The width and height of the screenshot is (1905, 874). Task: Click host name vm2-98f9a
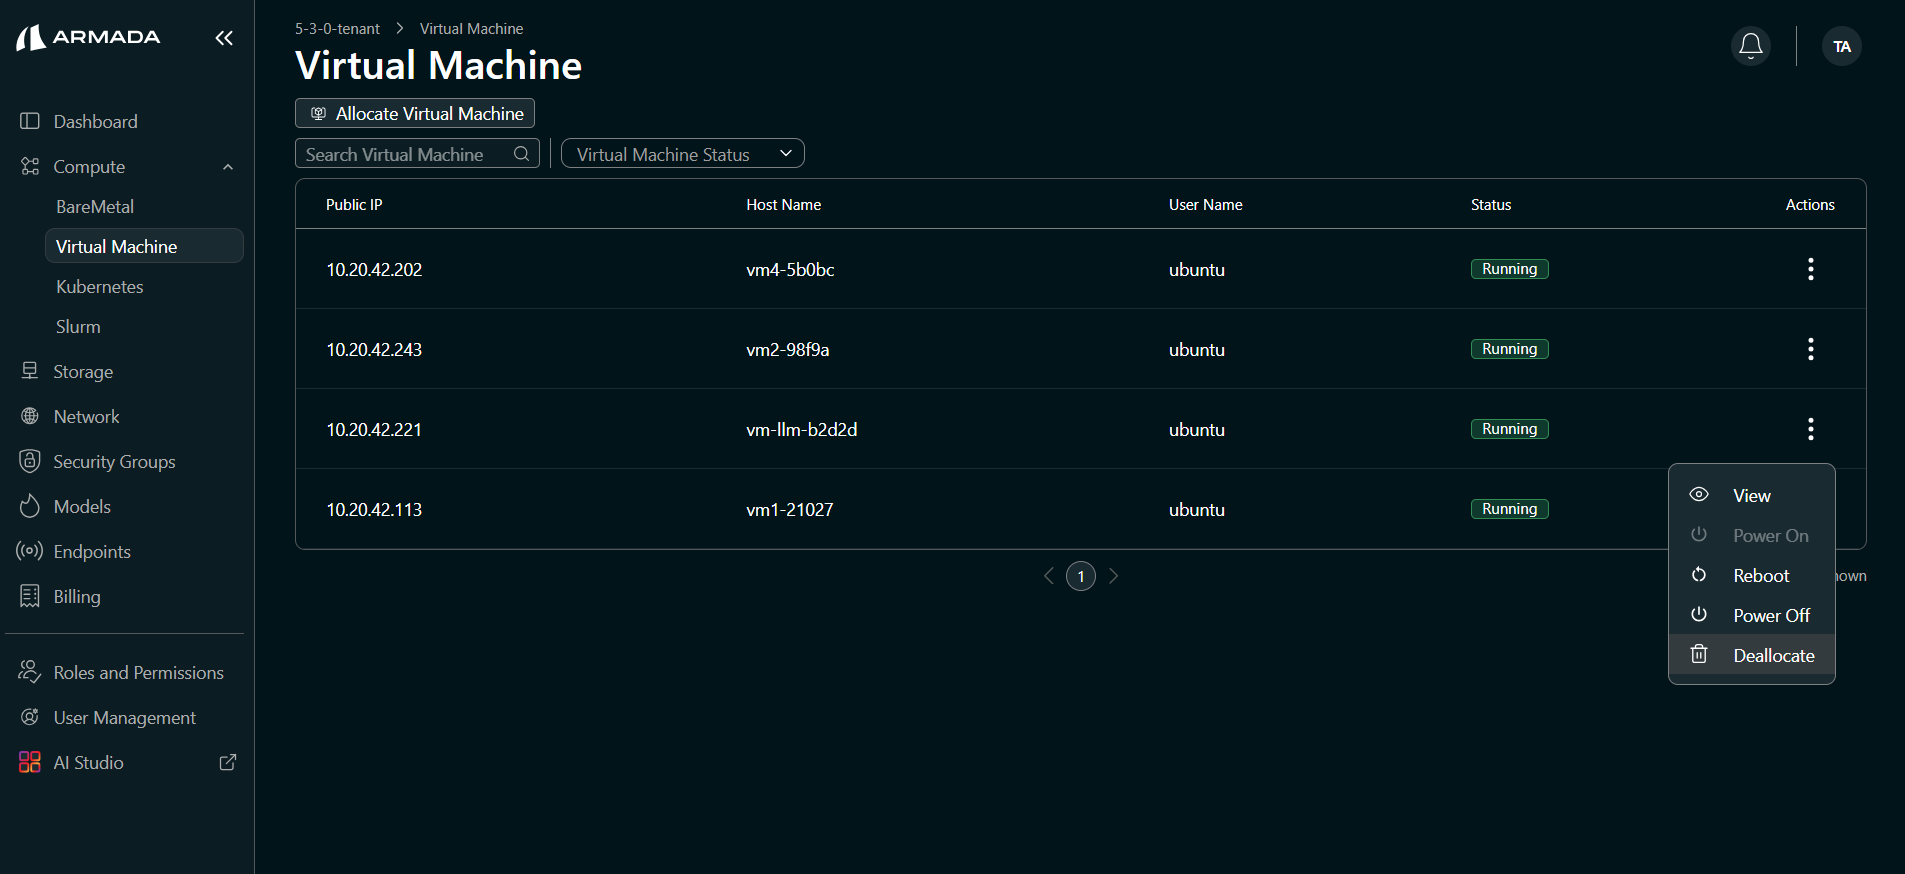tap(787, 350)
